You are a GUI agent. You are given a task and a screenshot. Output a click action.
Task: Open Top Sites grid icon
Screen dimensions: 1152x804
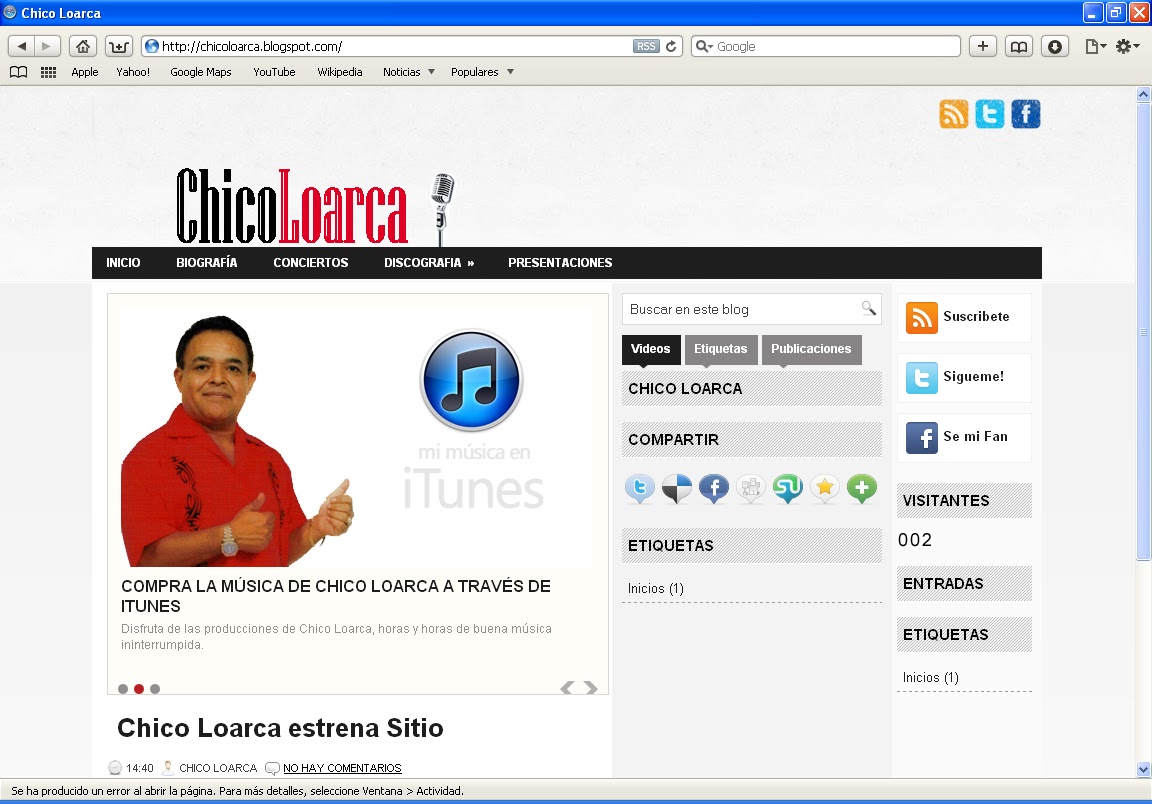(x=48, y=72)
